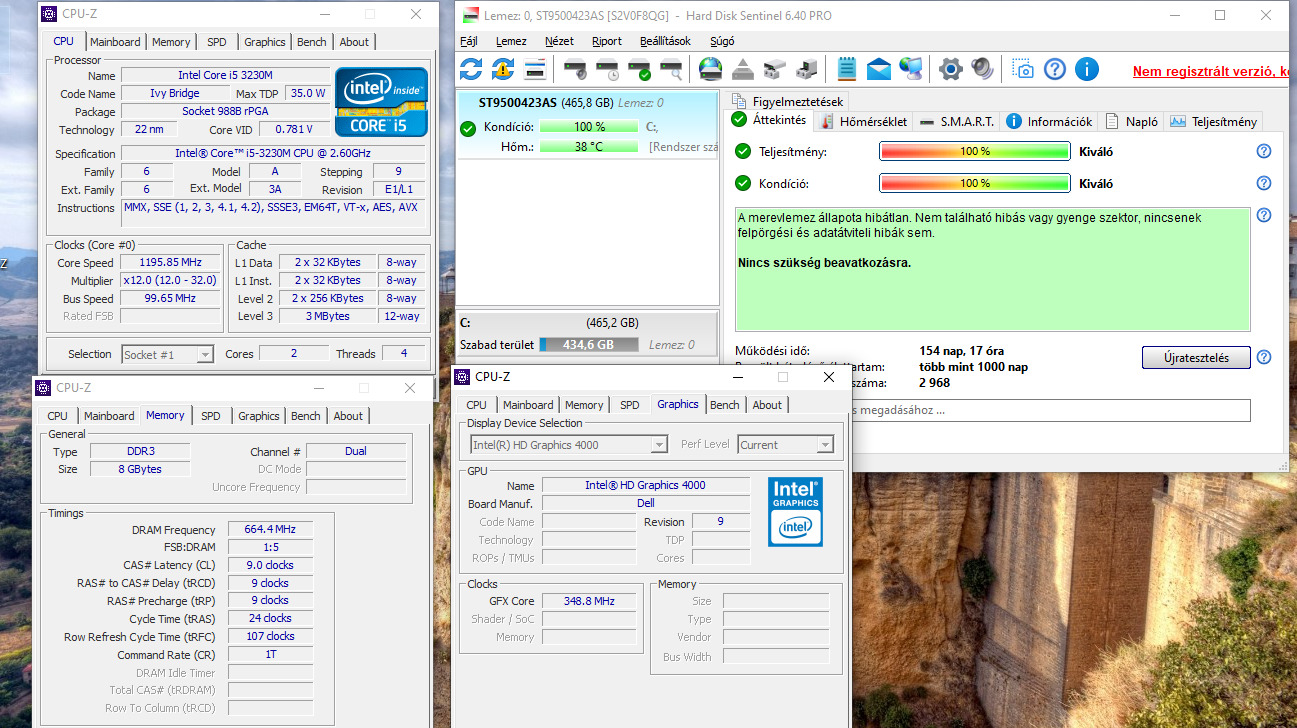Click the blue info circle toolbar icon
1297x728 pixels.
tap(1087, 69)
